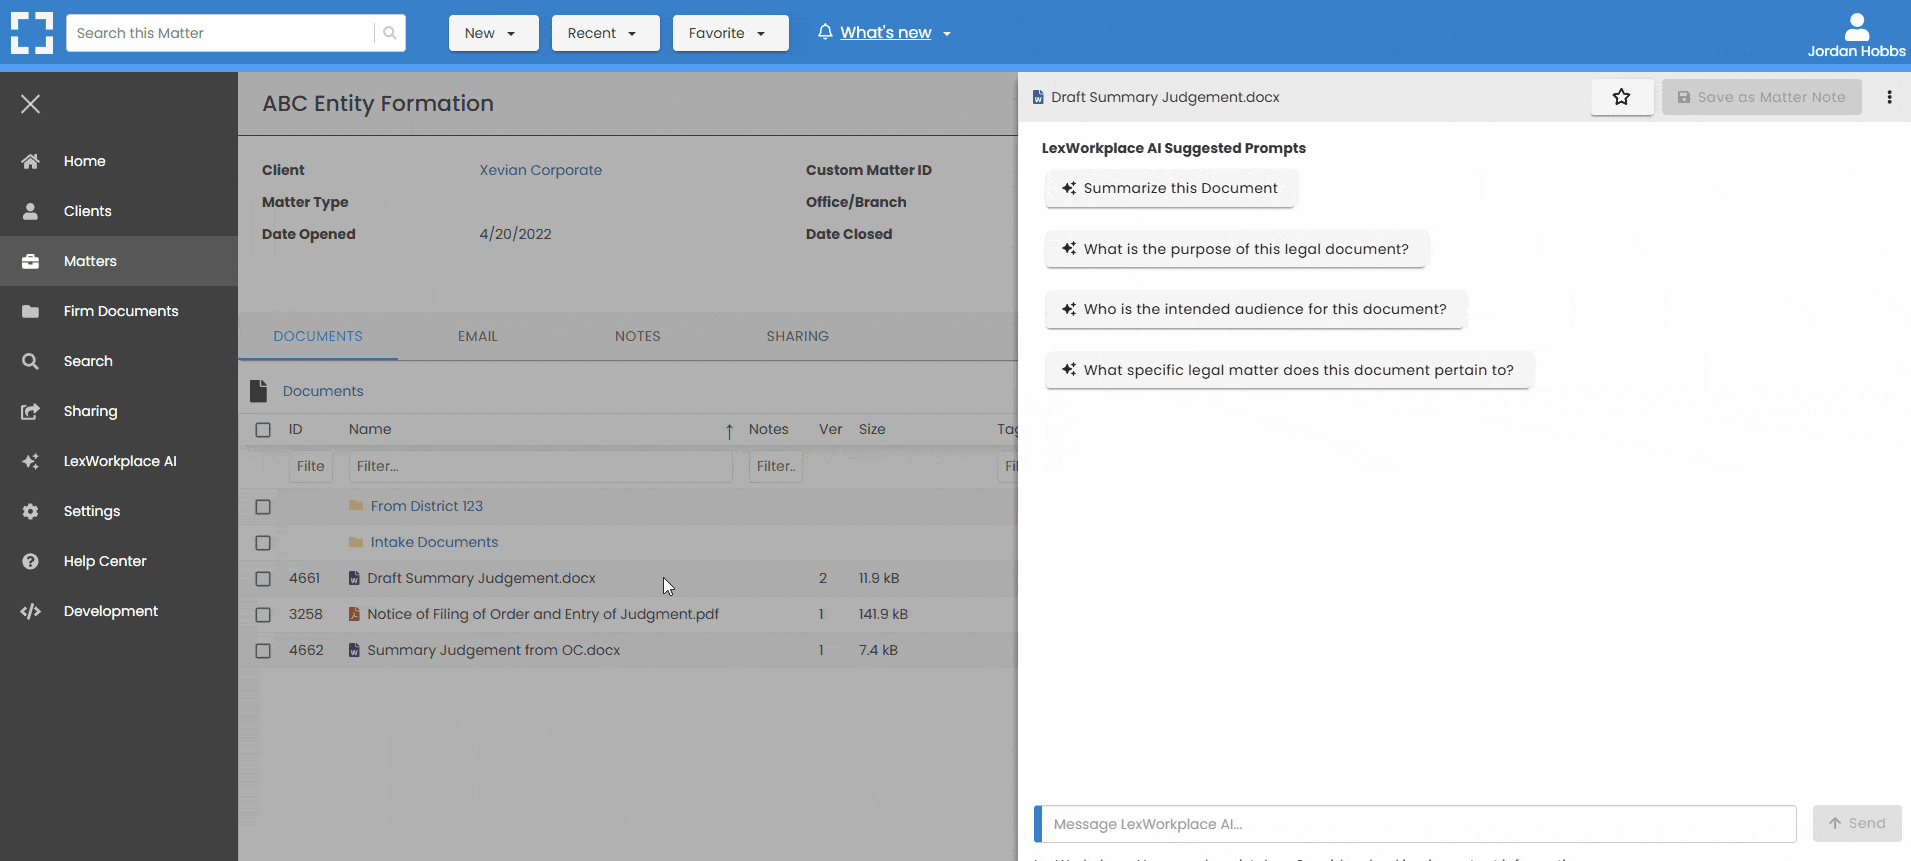Favorite the document with the star icon

pyautogui.click(x=1622, y=97)
